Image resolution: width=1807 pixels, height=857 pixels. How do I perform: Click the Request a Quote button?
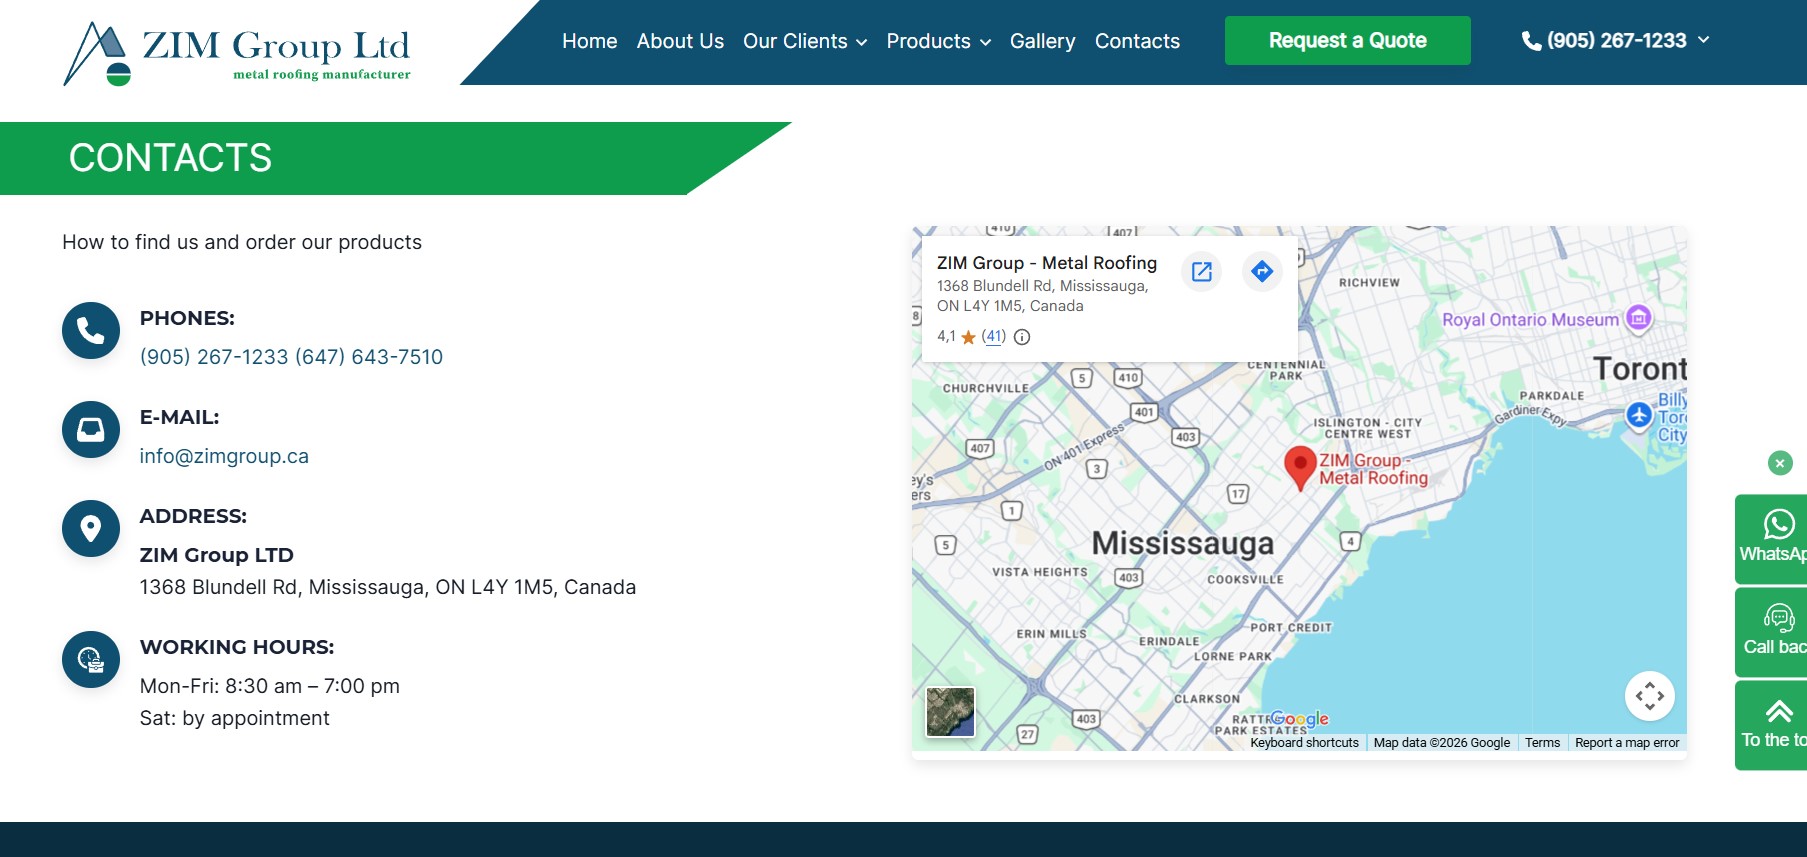1347,41
